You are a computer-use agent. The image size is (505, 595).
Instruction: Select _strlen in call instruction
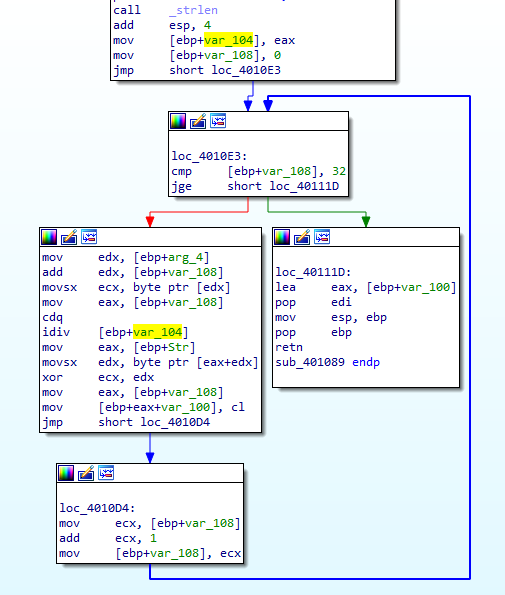coord(194,10)
